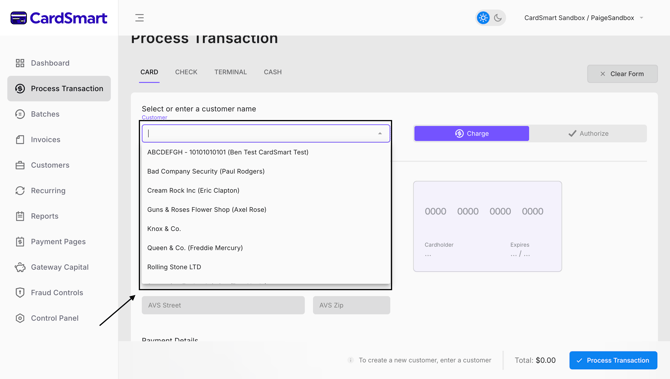Click the CardSmart logo

59,18
